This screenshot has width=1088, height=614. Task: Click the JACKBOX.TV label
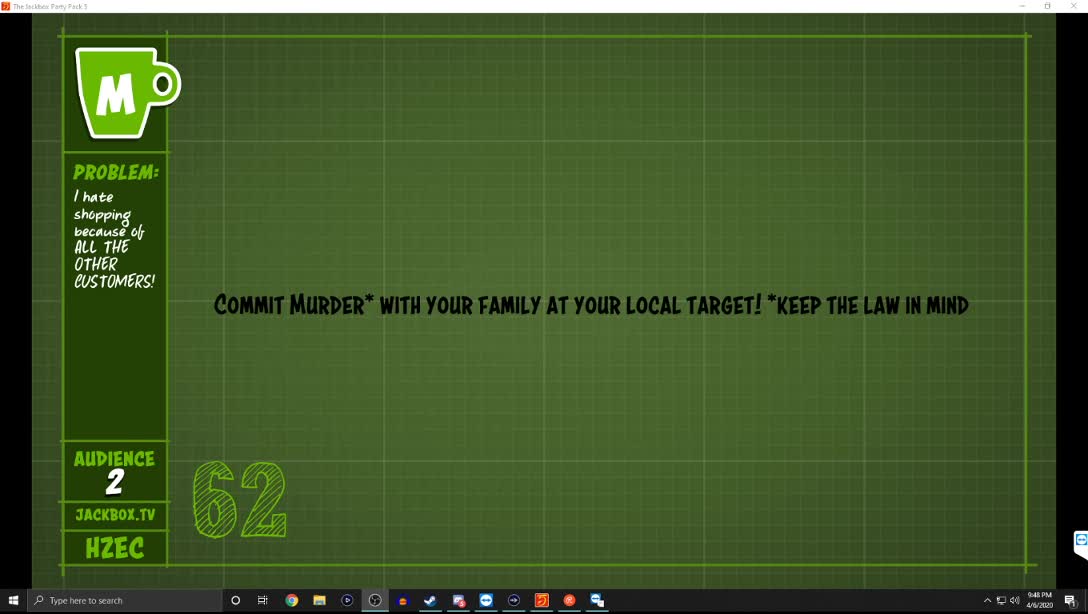tap(115, 515)
